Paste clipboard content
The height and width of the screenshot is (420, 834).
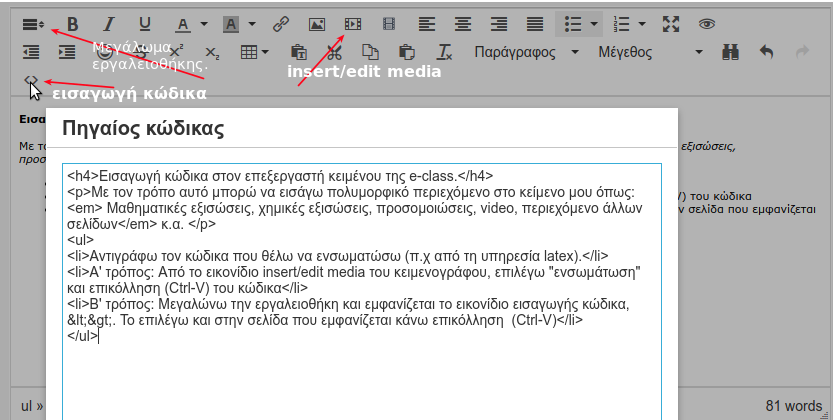pyautogui.click(x=406, y=52)
